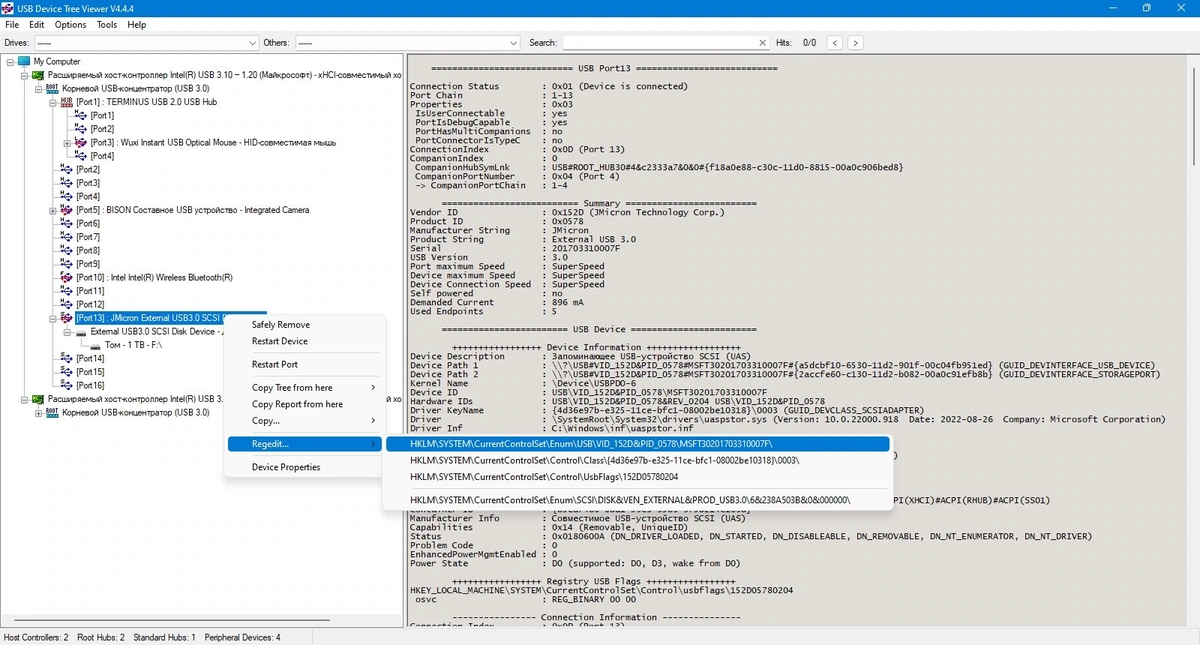Open the Copy Report from here submenu

[x=304, y=404]
